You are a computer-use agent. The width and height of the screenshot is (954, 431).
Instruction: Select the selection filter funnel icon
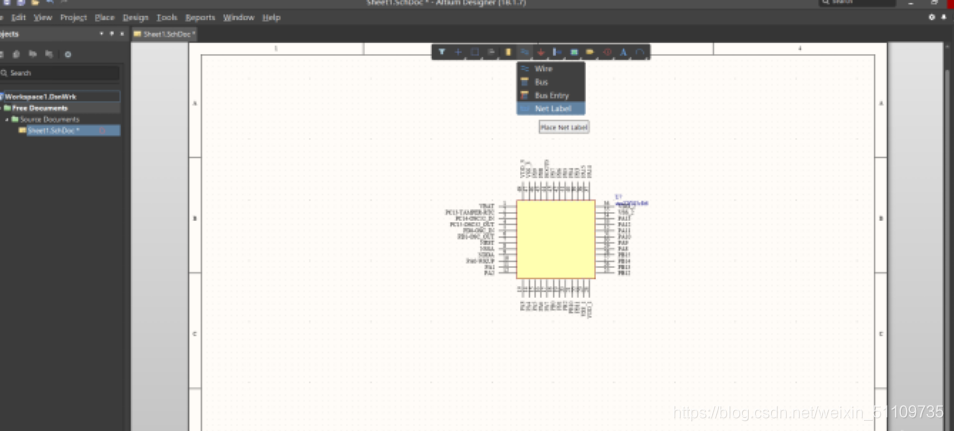(x=442, y=52)
